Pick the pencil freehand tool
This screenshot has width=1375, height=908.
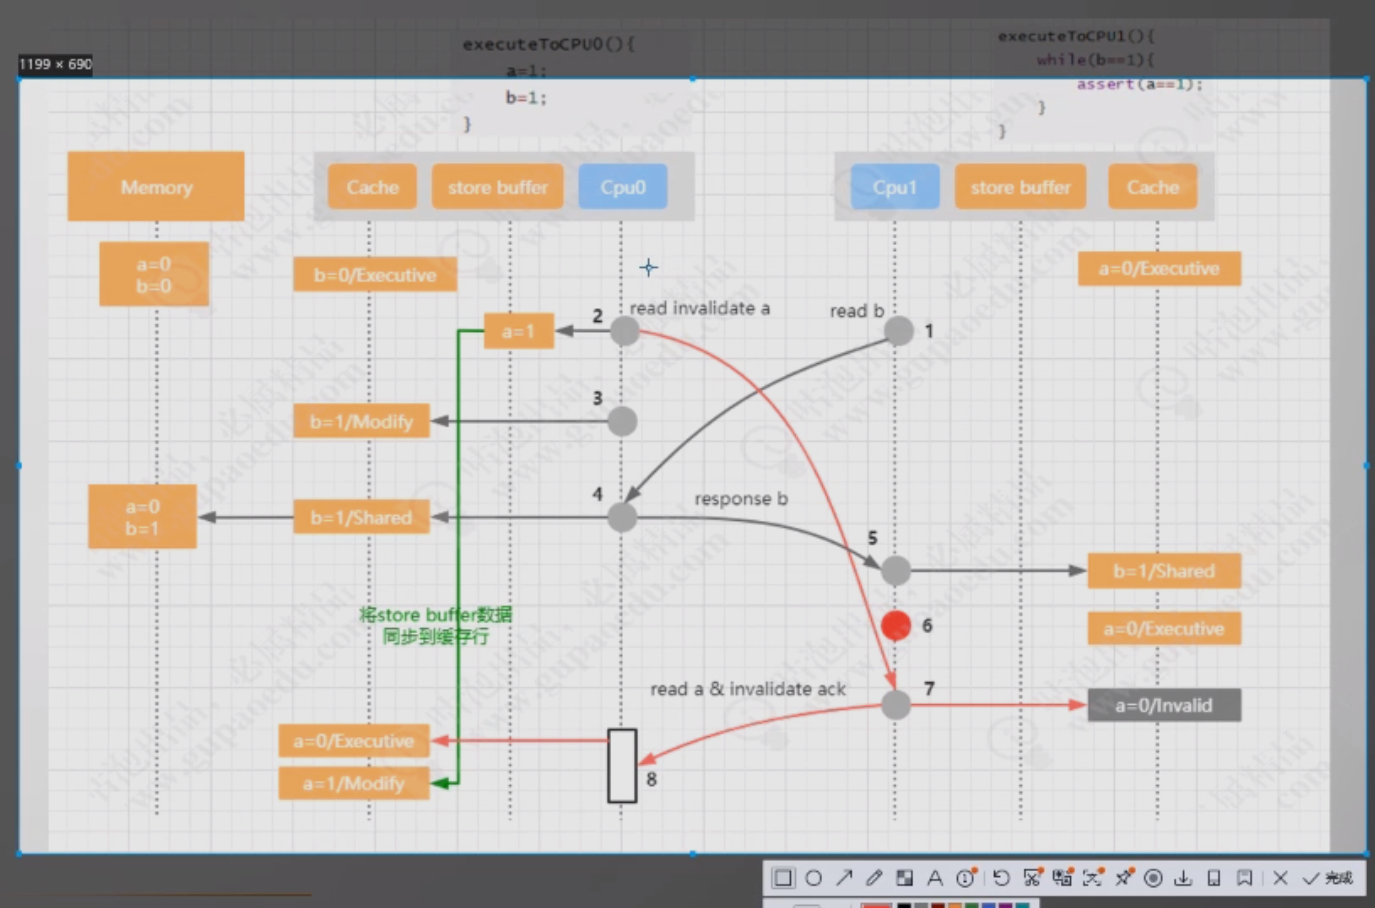(x=874, y=878)
